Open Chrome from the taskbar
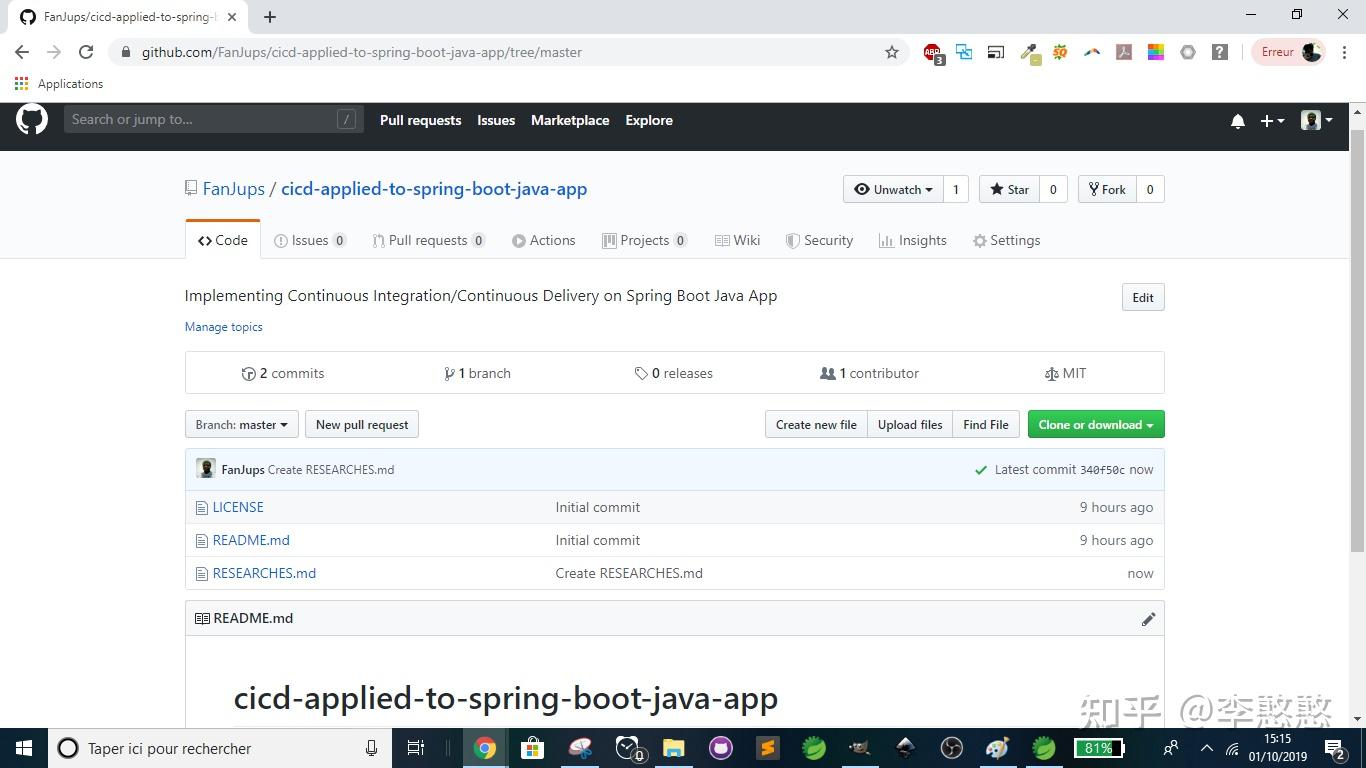 (x=485, y=748)
